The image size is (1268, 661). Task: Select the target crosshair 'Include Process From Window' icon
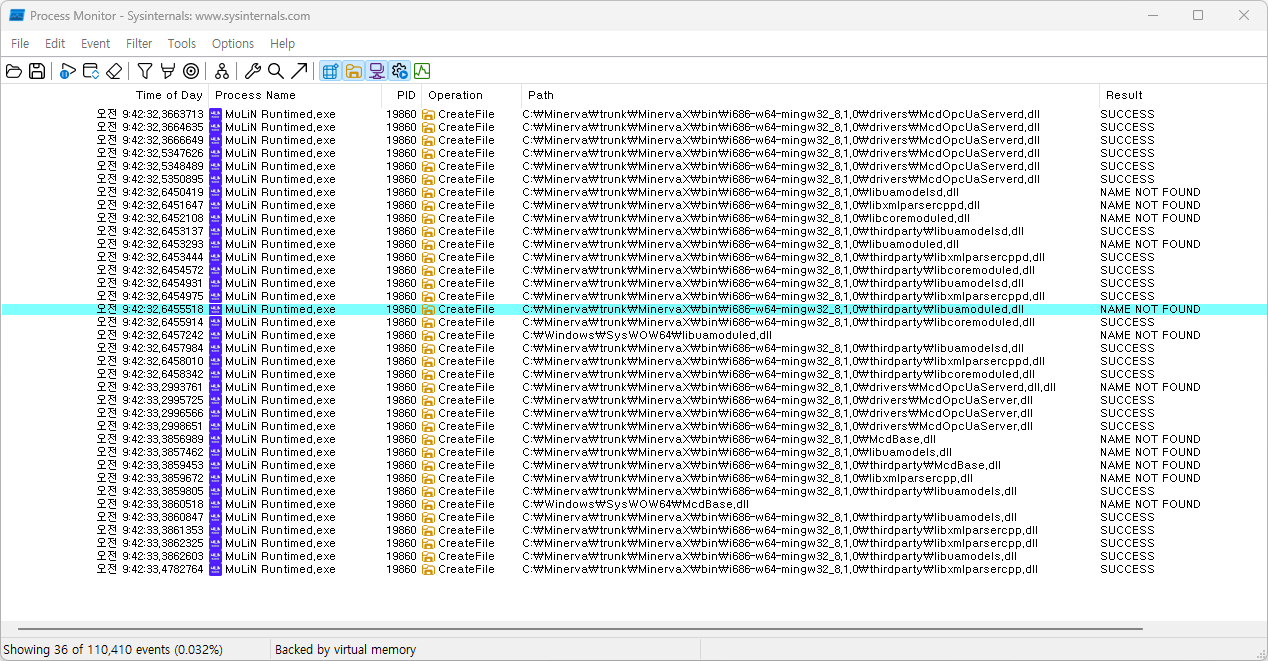pos(191,71)
